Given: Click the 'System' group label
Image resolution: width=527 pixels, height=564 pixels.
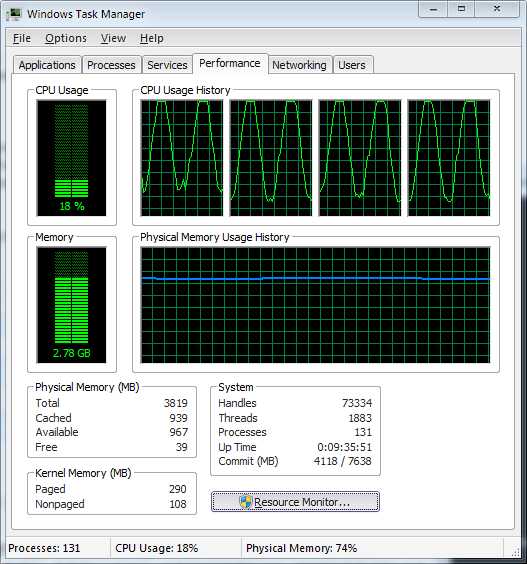Looking at the screenshot, I should coord(236,387).
